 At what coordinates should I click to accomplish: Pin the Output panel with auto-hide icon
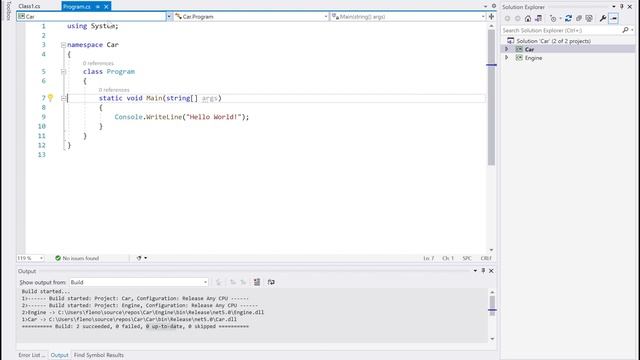483,271
